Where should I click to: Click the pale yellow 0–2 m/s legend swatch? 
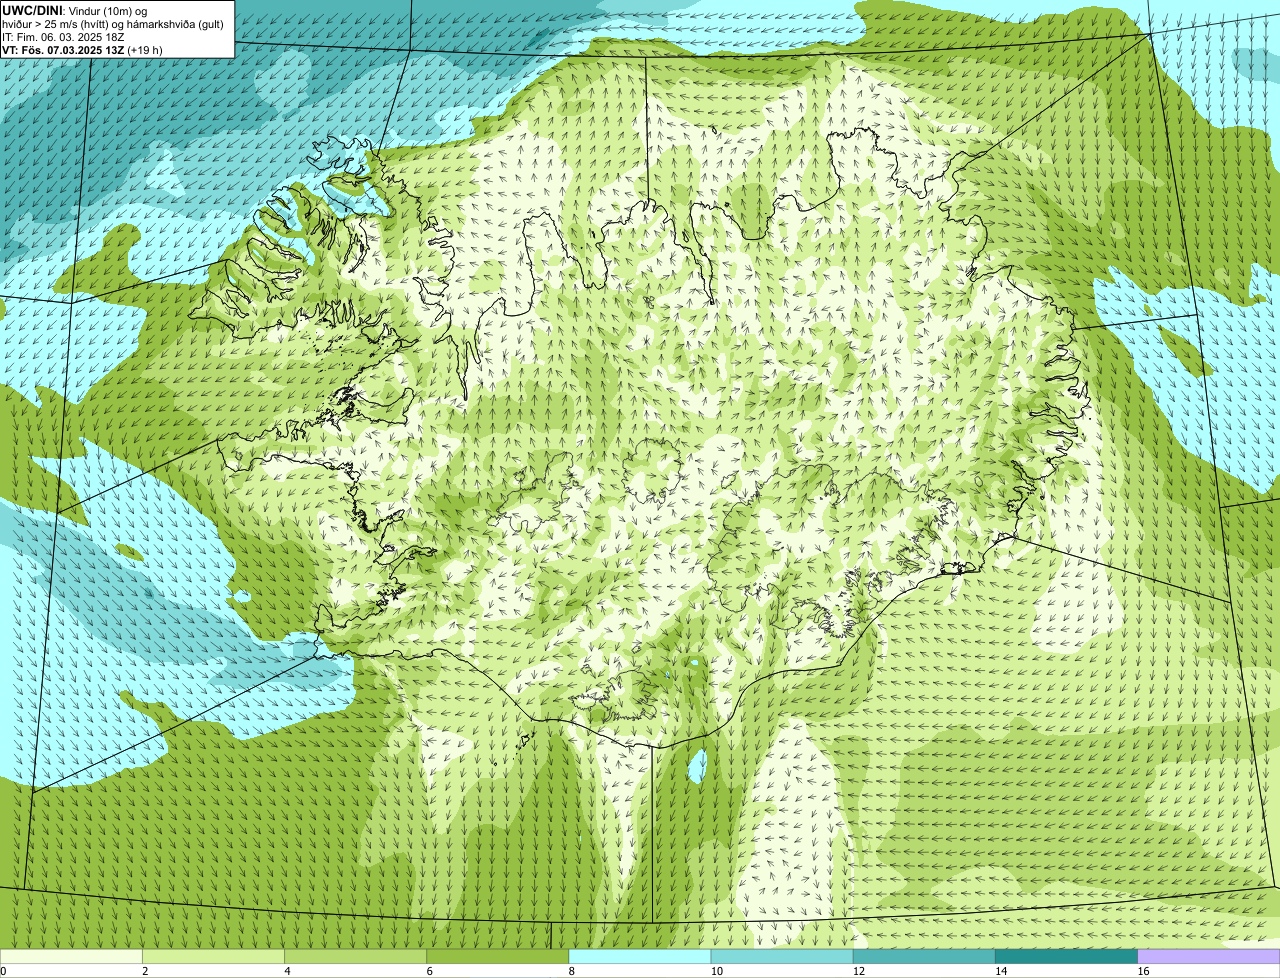pos(71,957)
